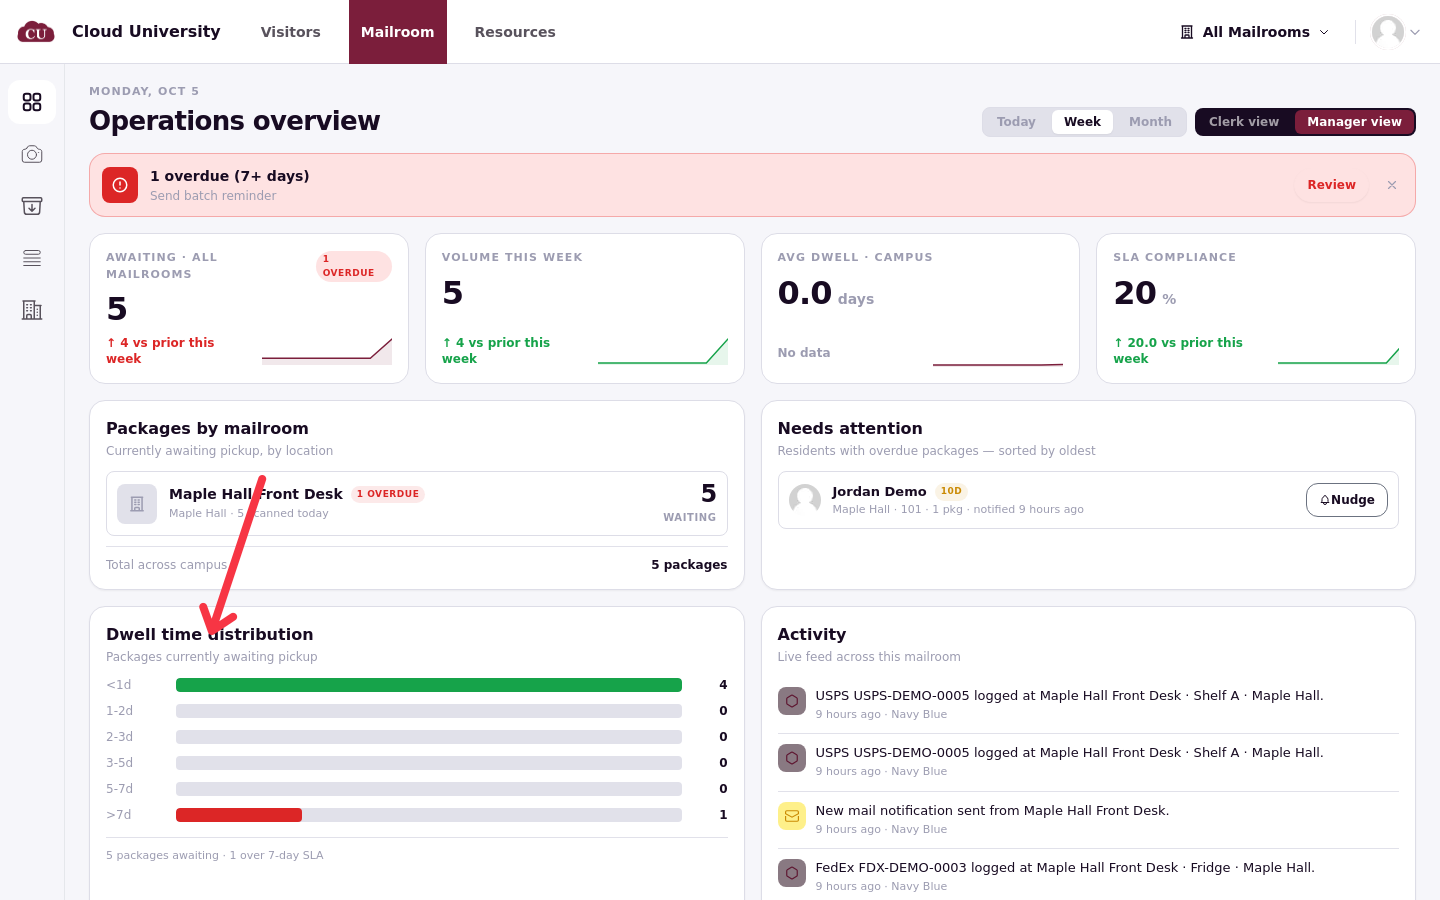
Task: Click the Cloud University title link
Action: pos(146,31)
